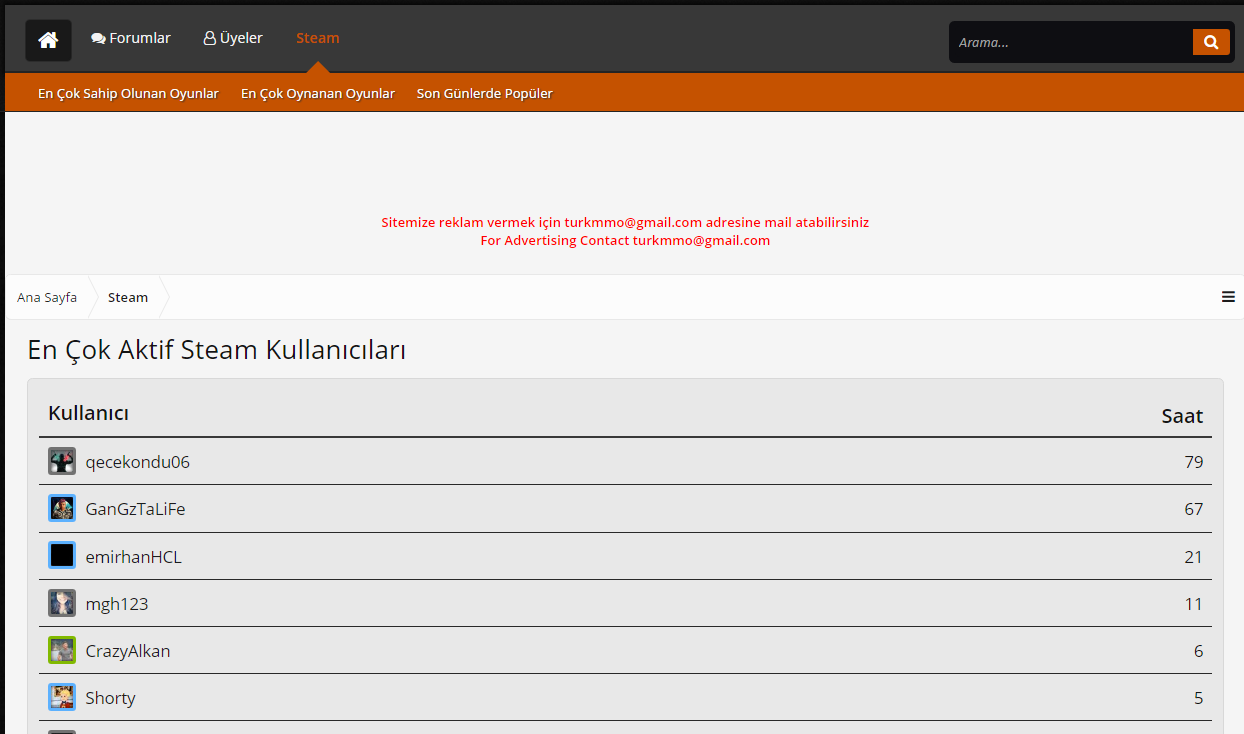Click the 11 hours value
This screenshot has width=1244, height=734.
point(1193,604)
